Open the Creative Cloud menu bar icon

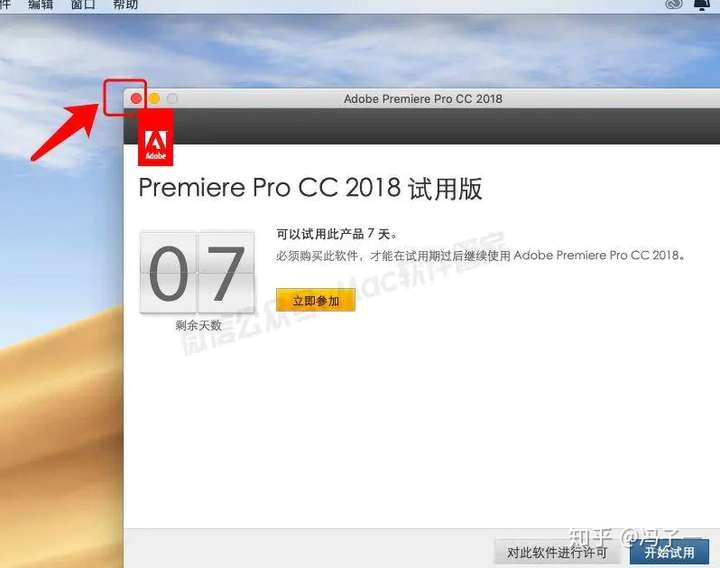674,4
